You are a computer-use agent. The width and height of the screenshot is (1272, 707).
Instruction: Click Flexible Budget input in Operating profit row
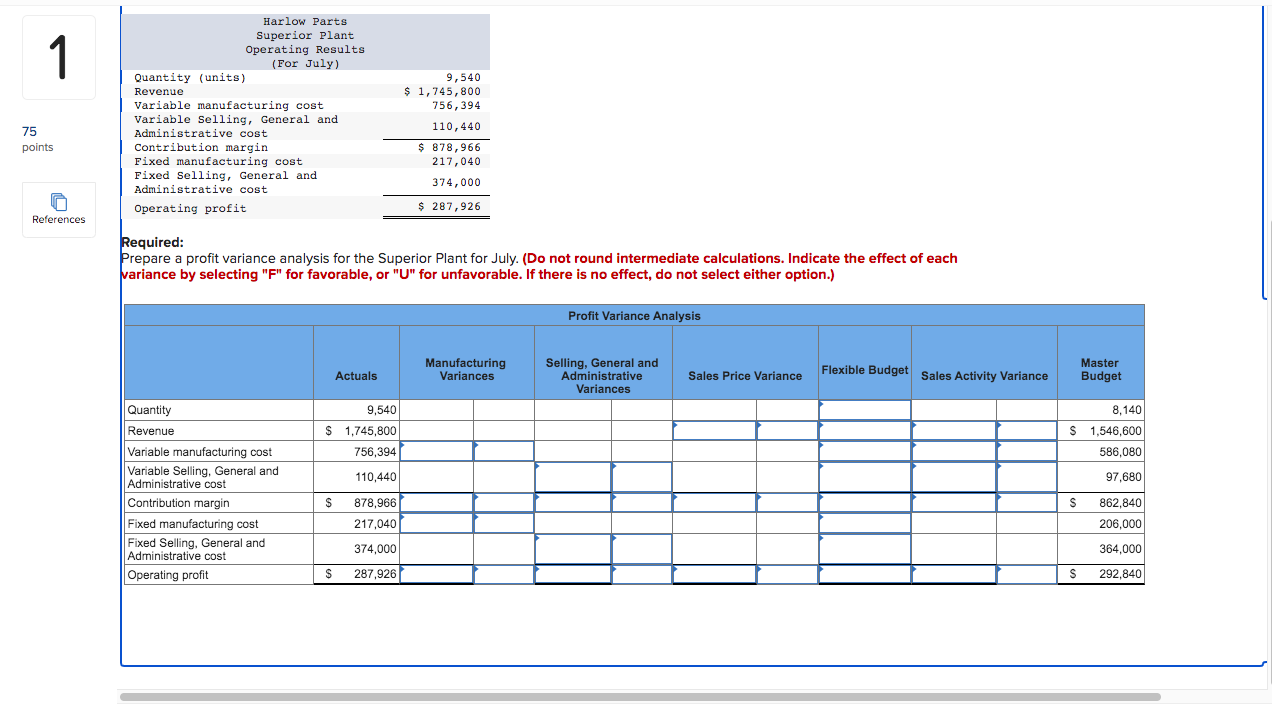[865, 574]
